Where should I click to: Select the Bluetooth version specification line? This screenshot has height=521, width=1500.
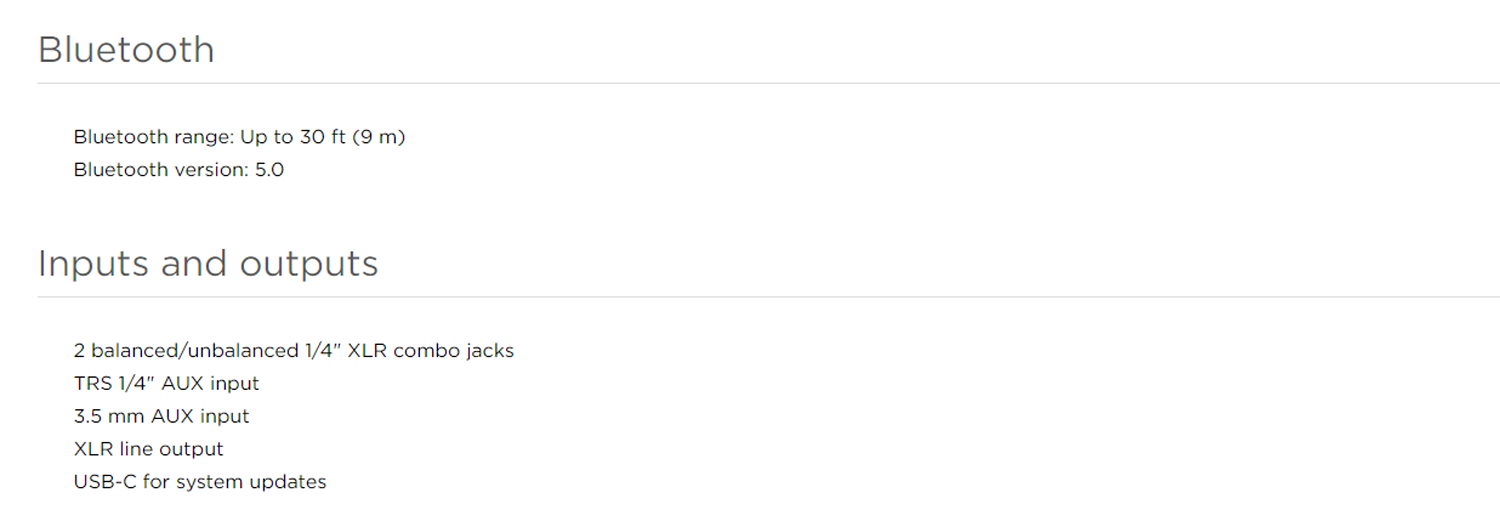click(178, 170)
